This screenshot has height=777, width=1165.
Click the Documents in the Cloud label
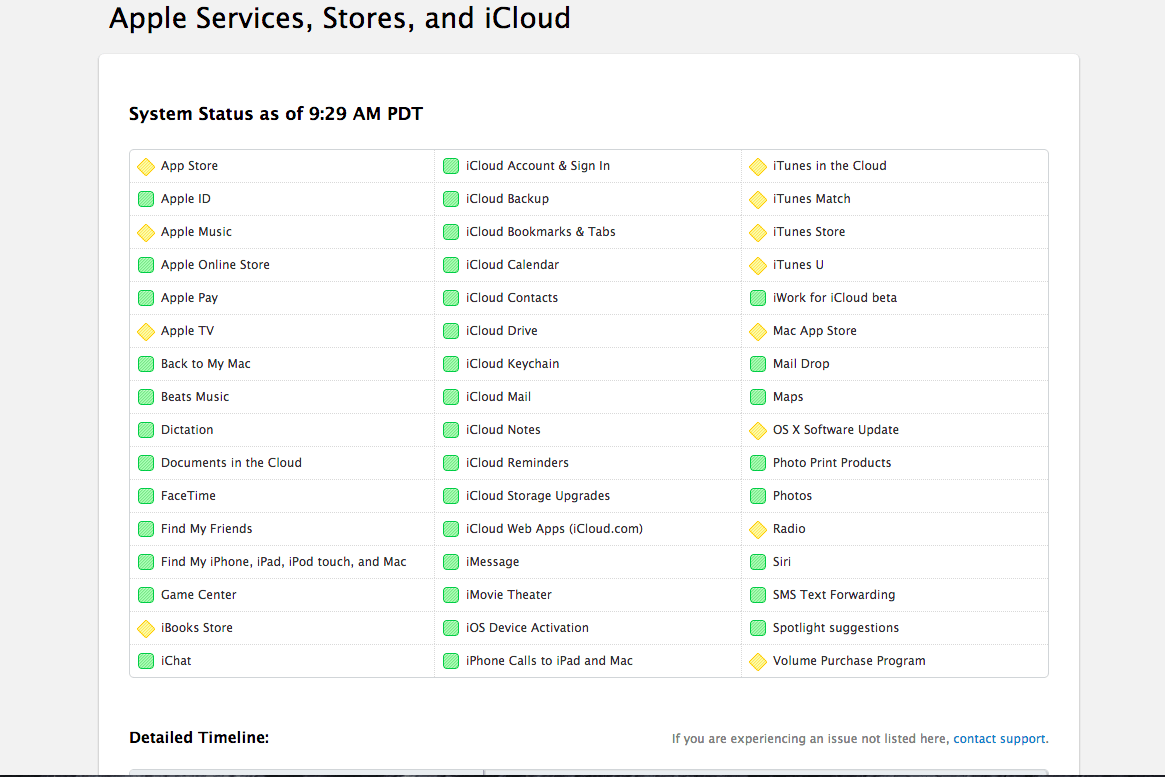pos(231,462)
